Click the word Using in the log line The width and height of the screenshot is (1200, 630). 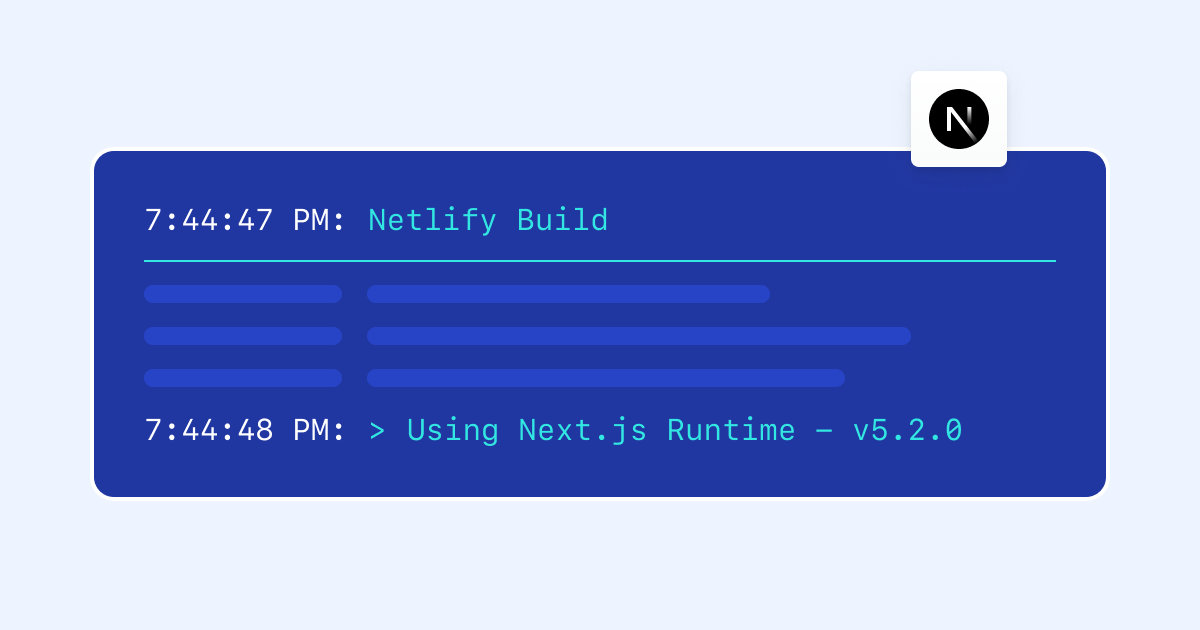point(452,430)
